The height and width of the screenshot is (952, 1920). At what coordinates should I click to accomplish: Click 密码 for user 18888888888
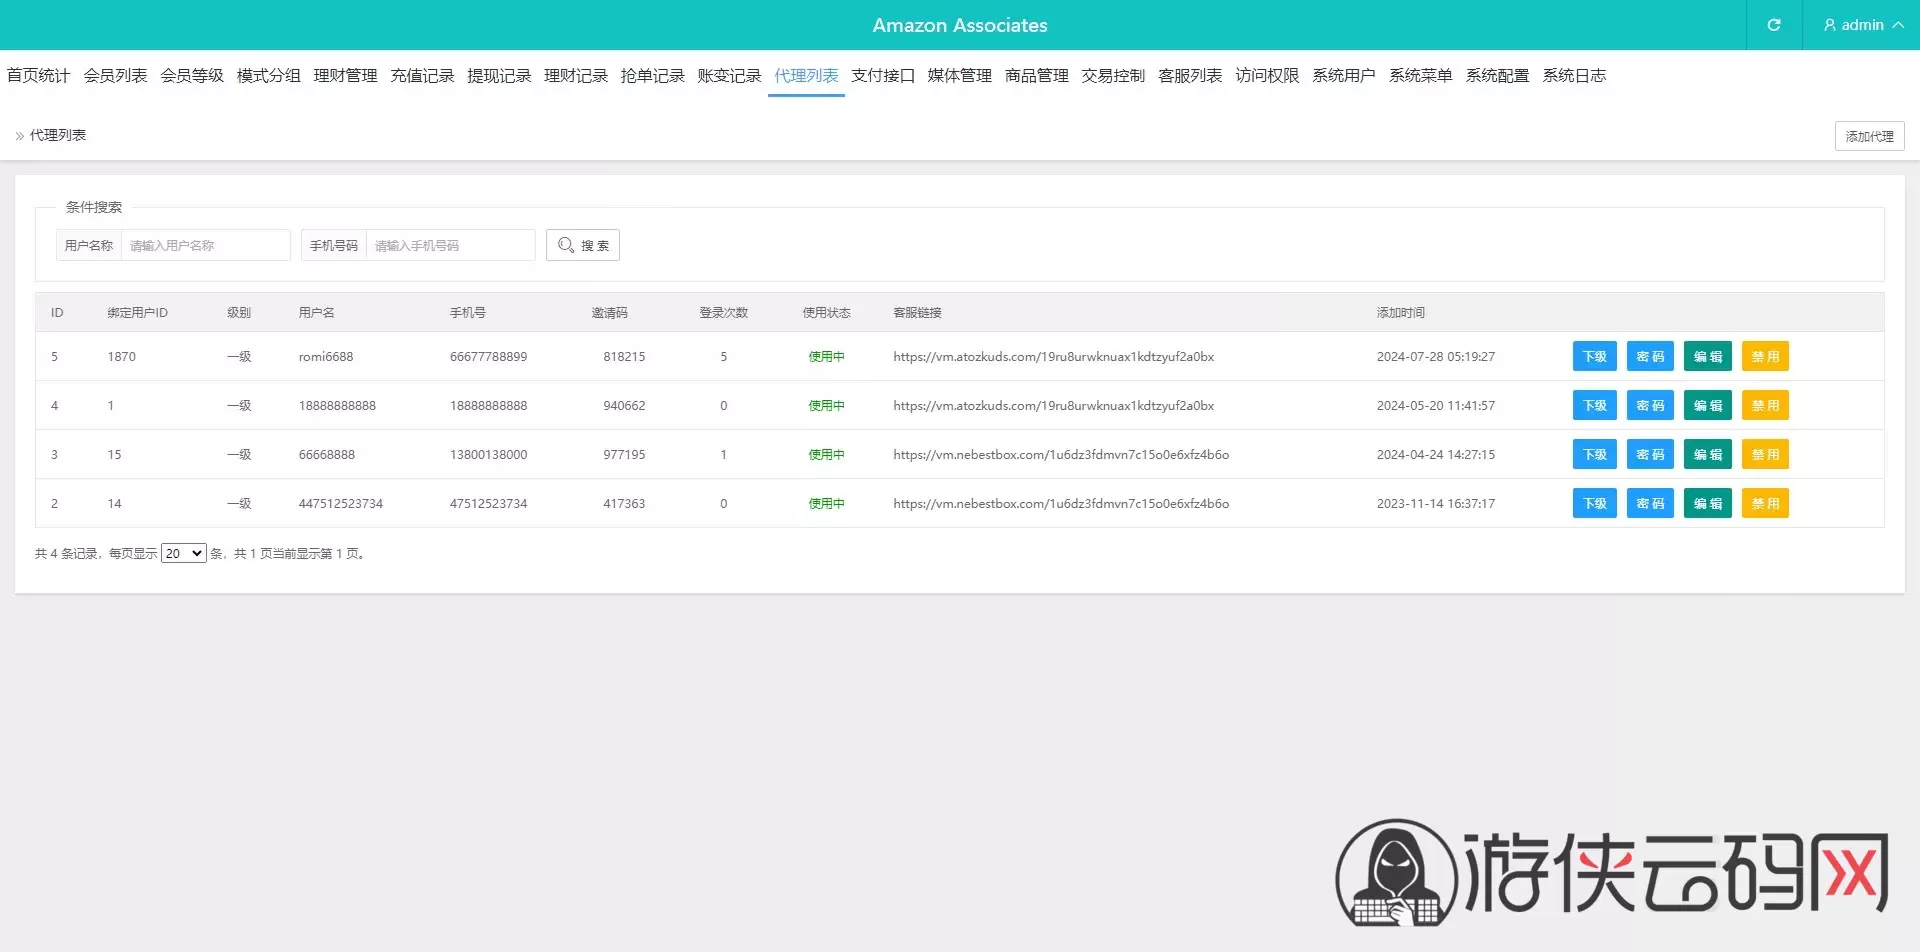pos(1650,405)
